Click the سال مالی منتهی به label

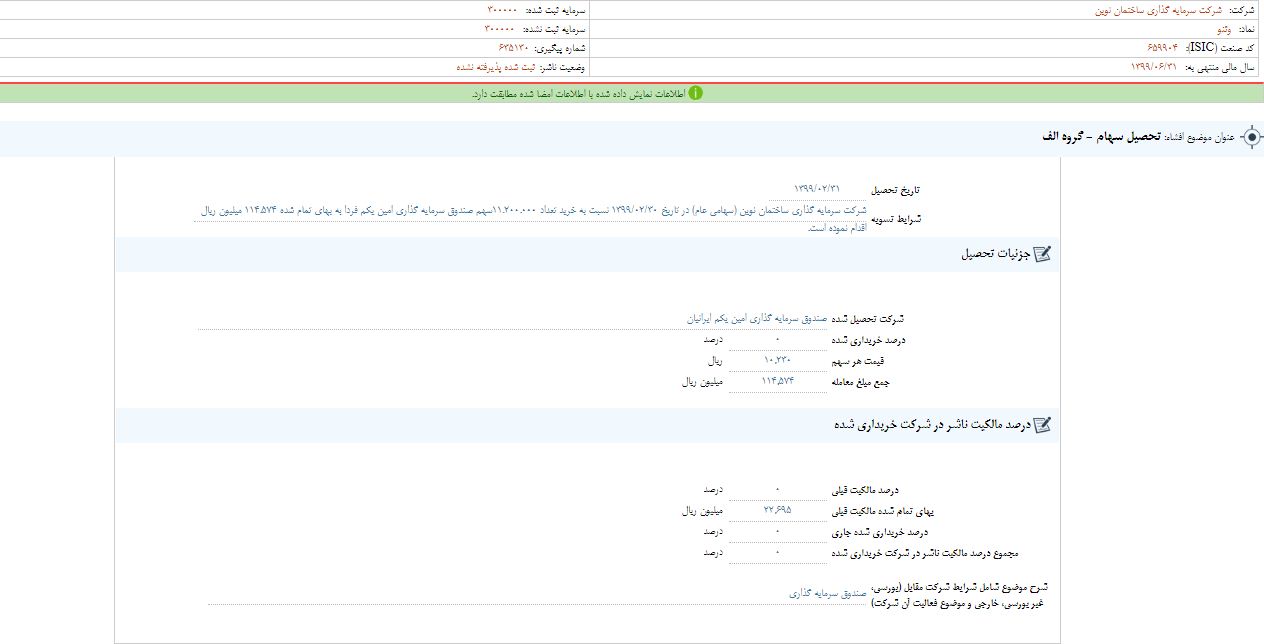point(1221,67)
